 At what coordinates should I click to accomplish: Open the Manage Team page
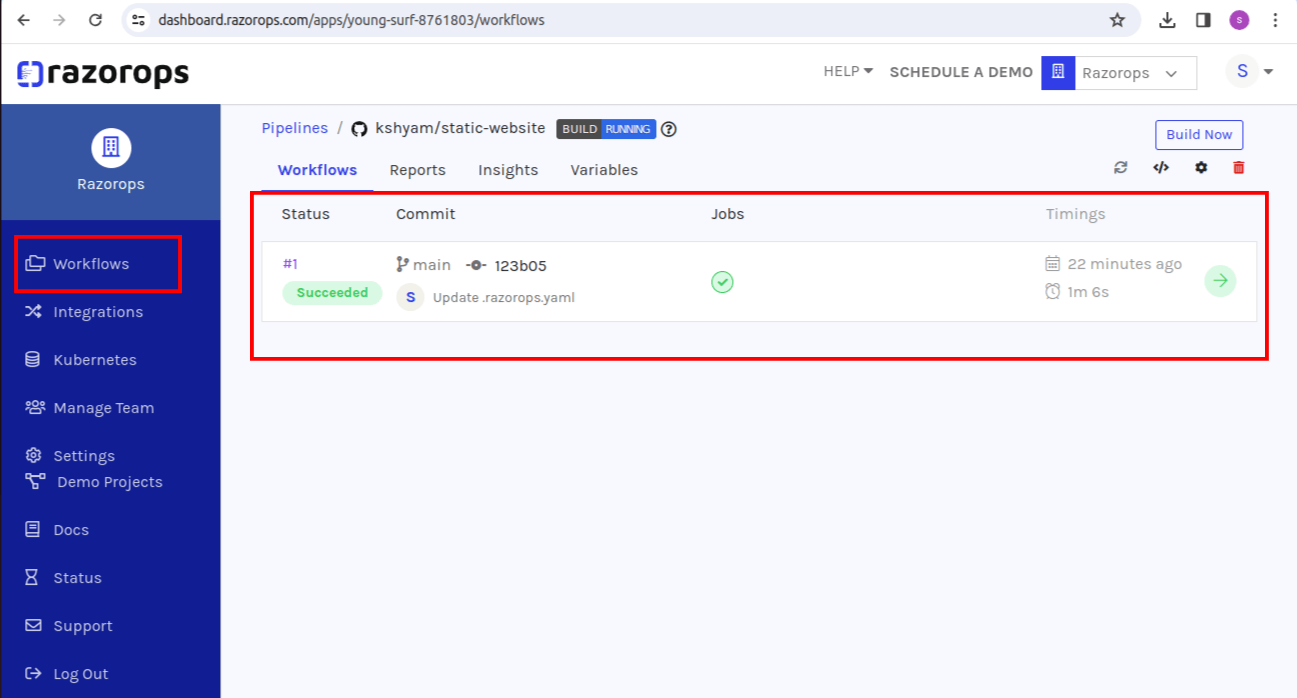[x=104, y=407]
